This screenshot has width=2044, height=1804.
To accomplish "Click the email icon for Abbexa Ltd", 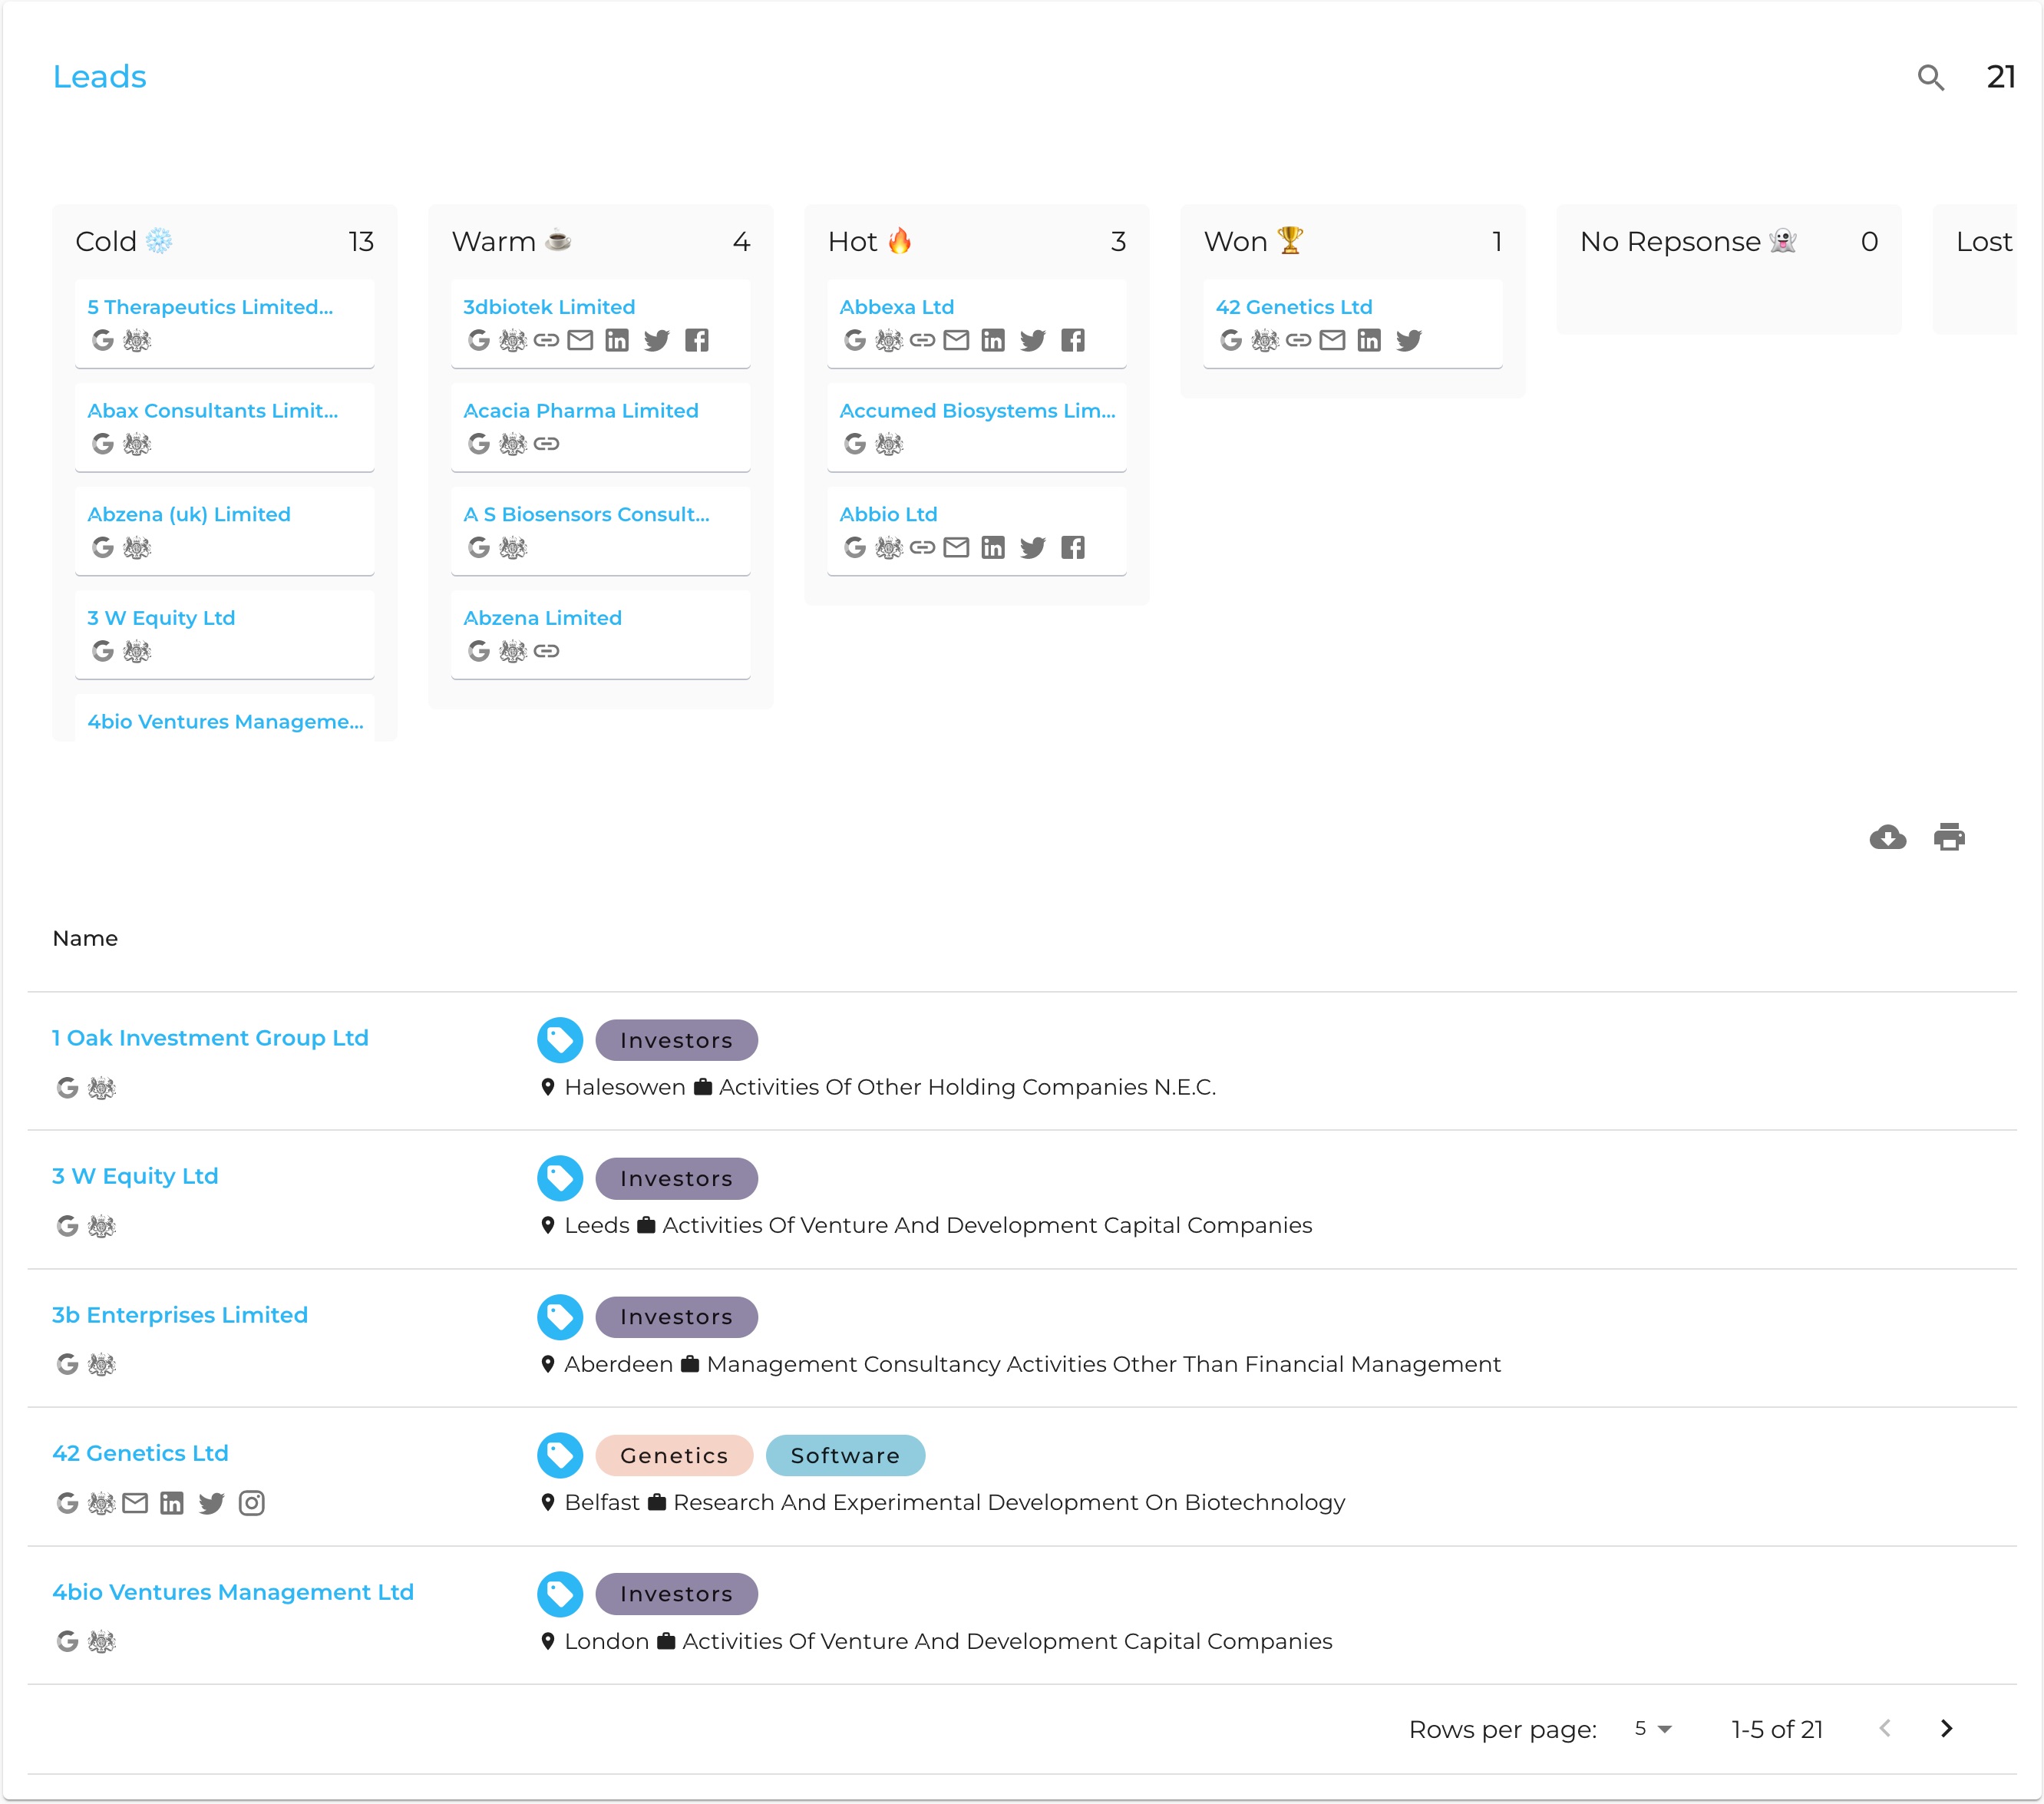I will (956, 339).
